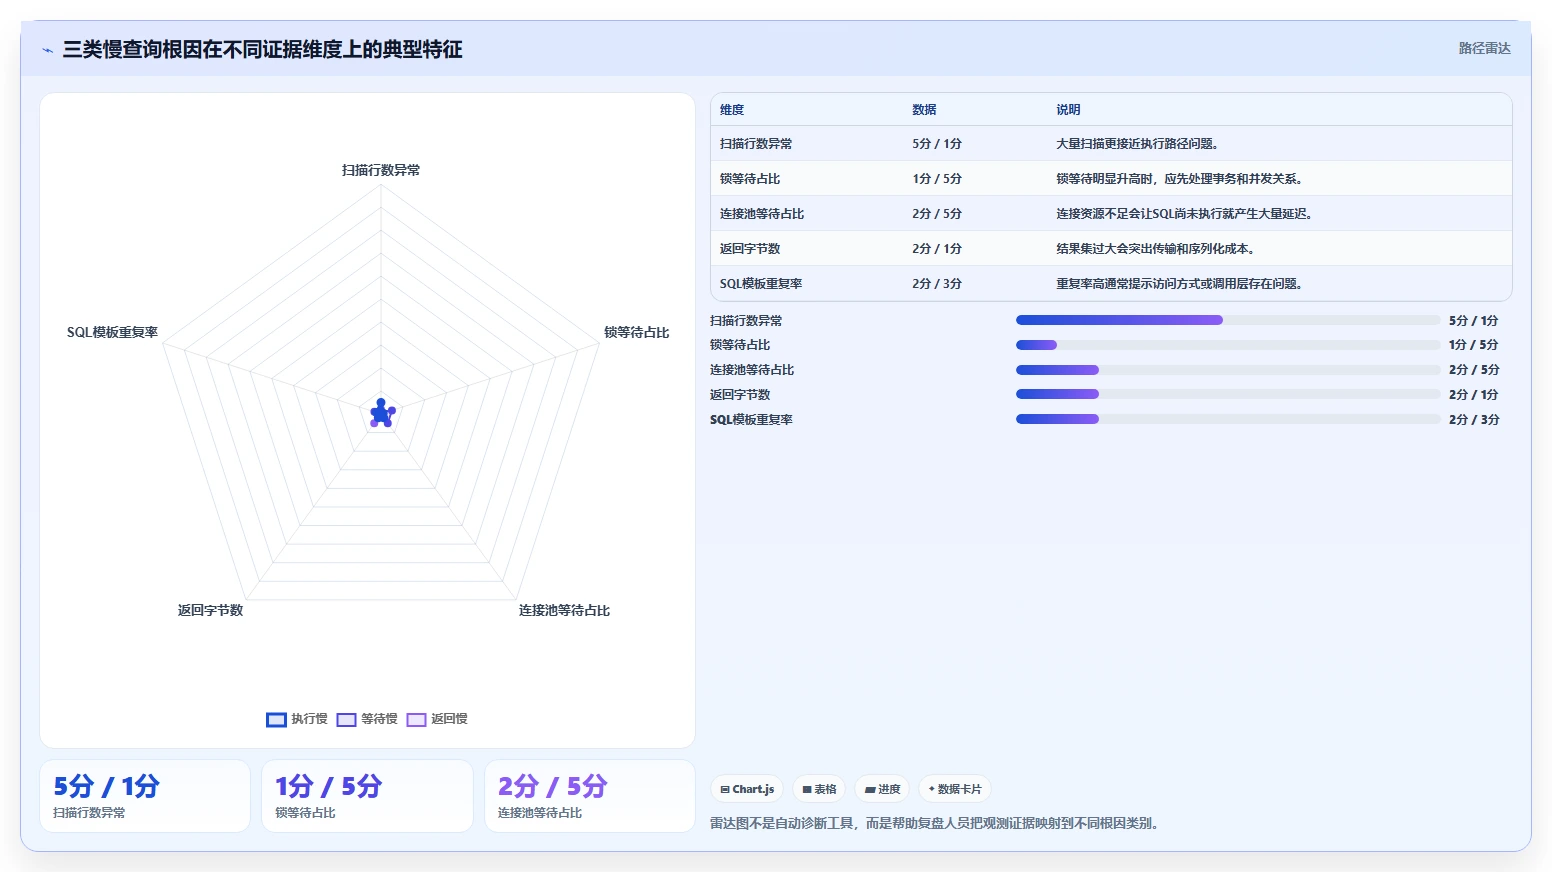Viewport: 1552px width, 872px height.
Task: Click radar axis label SQL模板重复率
Action: coord(112,332)
